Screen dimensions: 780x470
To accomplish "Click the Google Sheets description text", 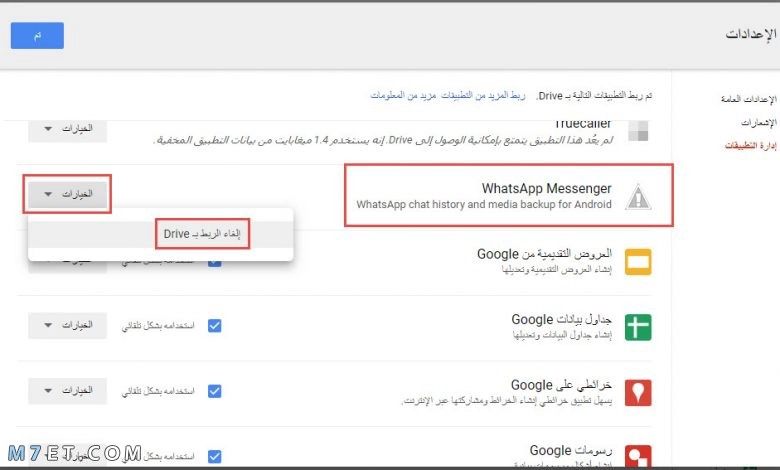I will (562, 336).
